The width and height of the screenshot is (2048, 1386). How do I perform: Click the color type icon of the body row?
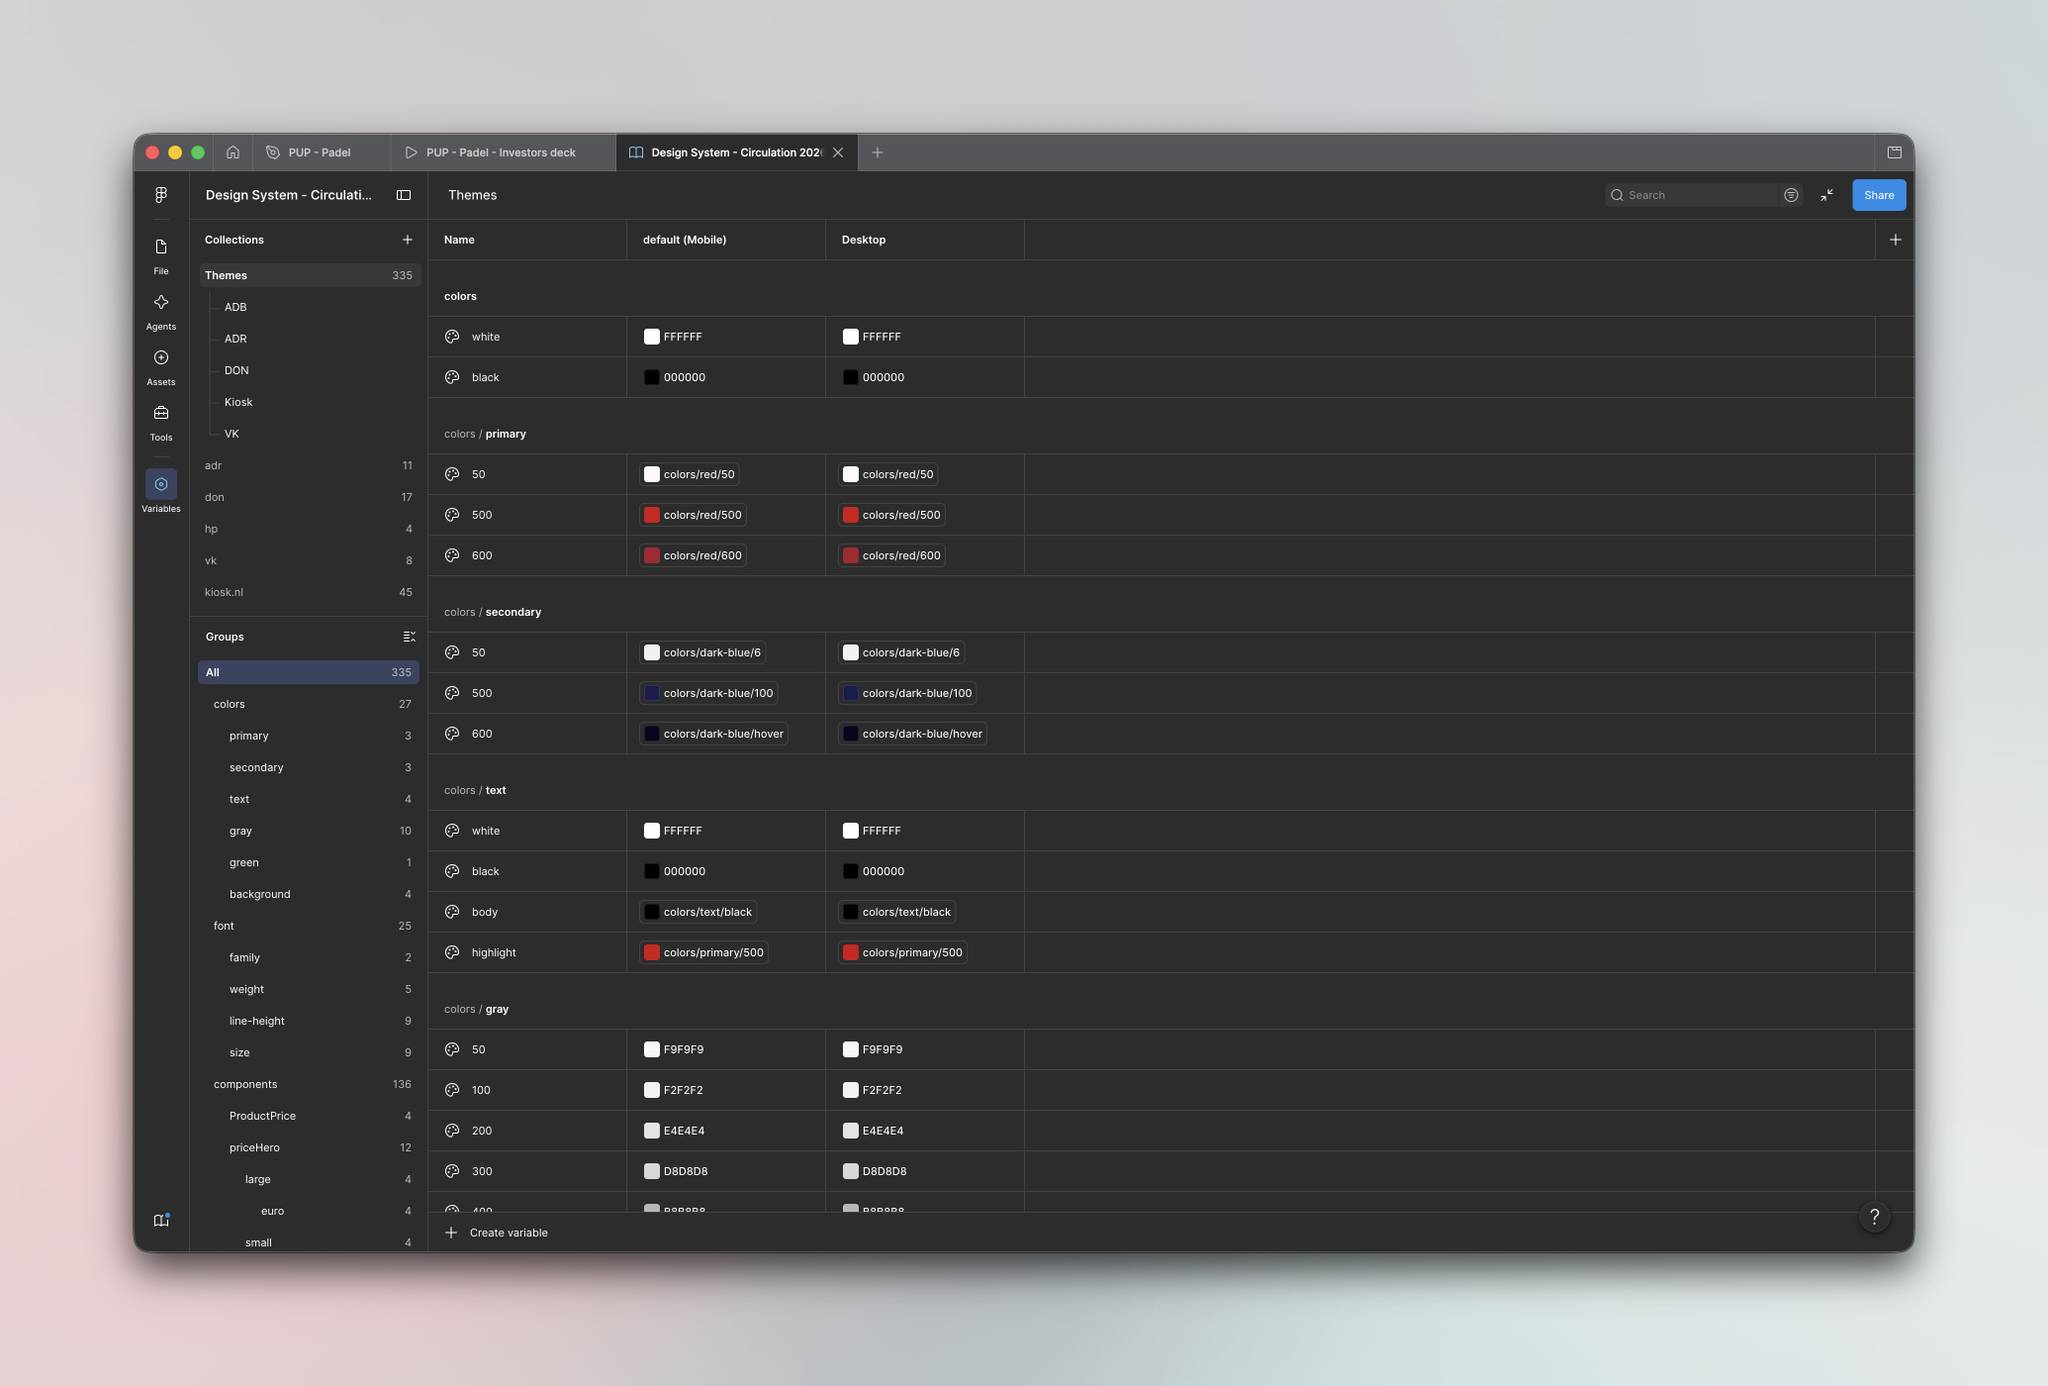(x=452, y=912)
